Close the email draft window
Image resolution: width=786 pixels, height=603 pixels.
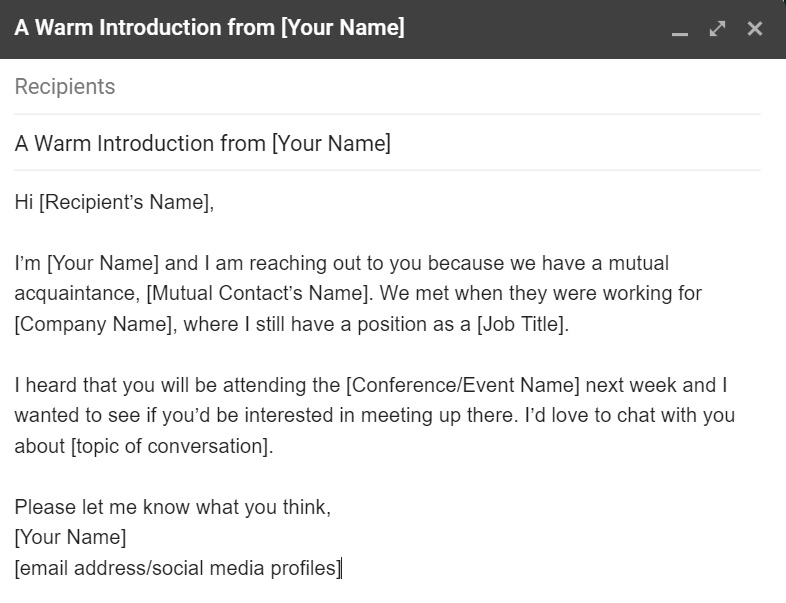point(755,29)
